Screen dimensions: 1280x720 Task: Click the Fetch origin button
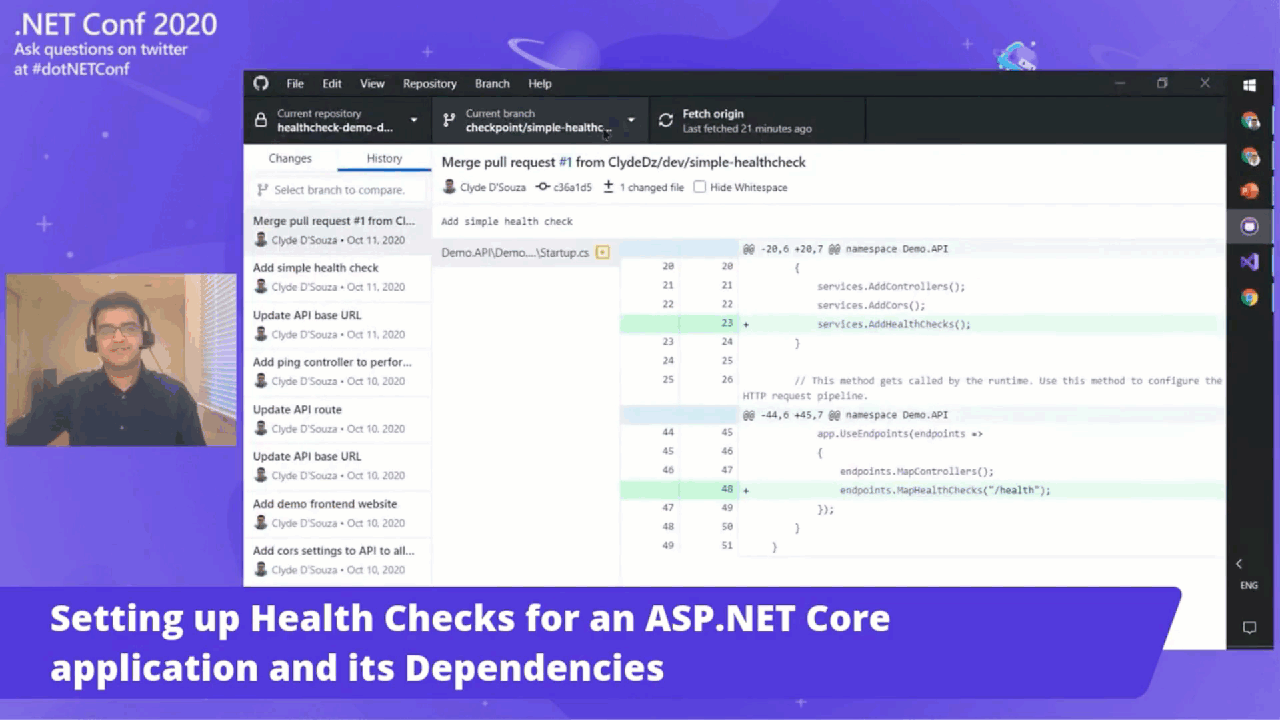click(757, 121)
